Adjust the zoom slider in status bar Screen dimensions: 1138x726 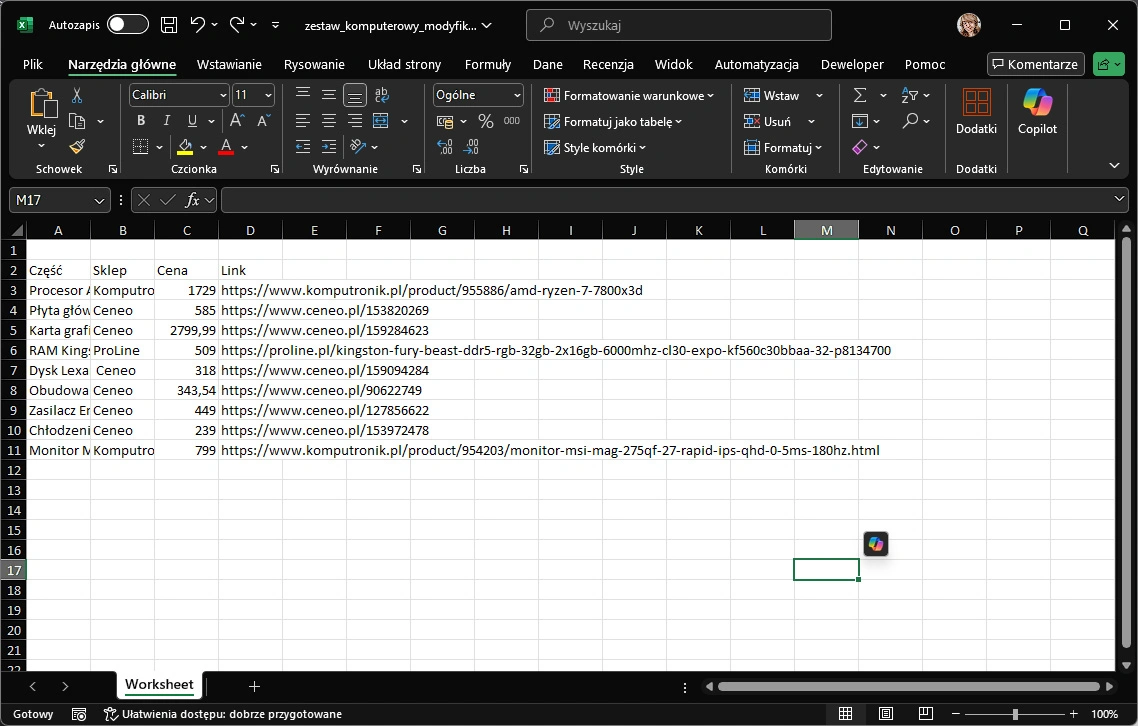tap(1015, 714)
